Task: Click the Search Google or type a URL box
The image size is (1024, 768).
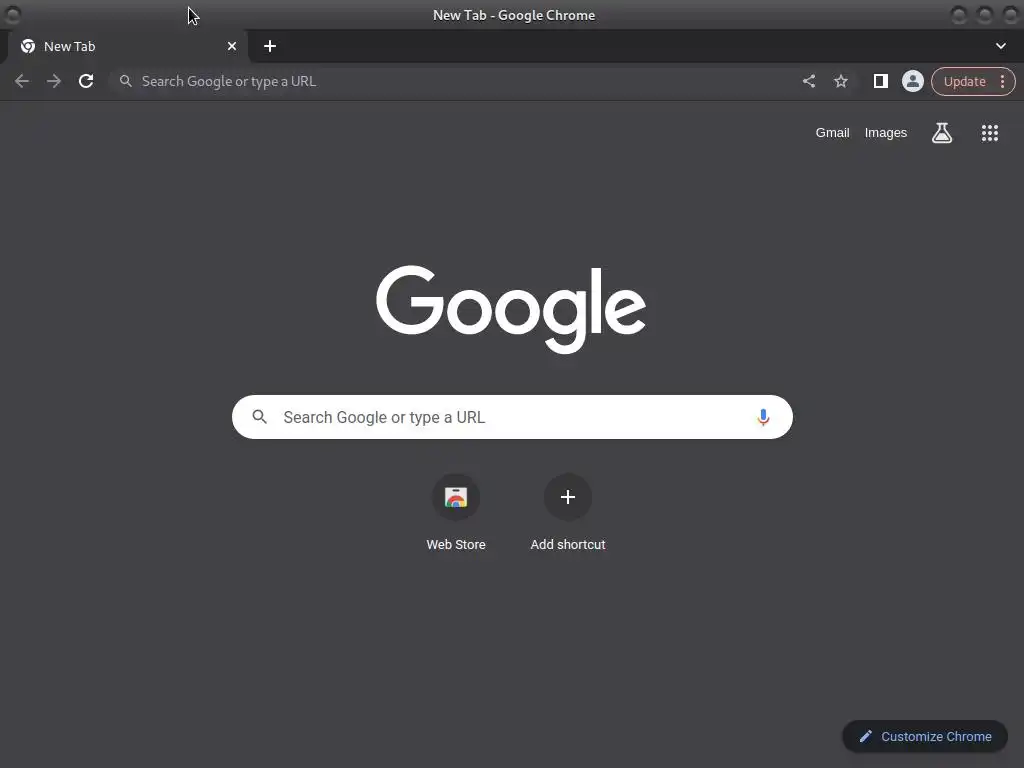Action: coord(512,417)
